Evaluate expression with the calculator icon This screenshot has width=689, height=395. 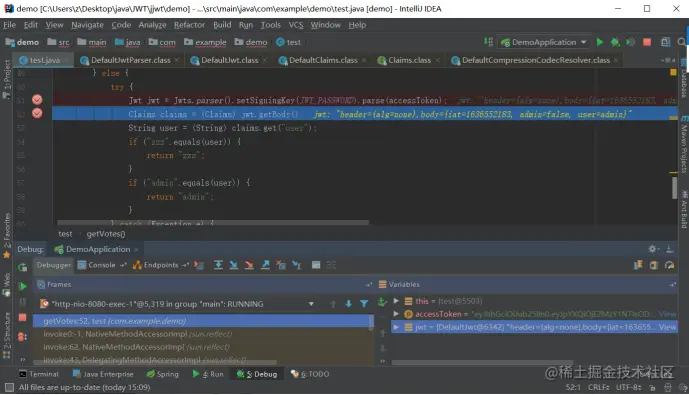315,265
